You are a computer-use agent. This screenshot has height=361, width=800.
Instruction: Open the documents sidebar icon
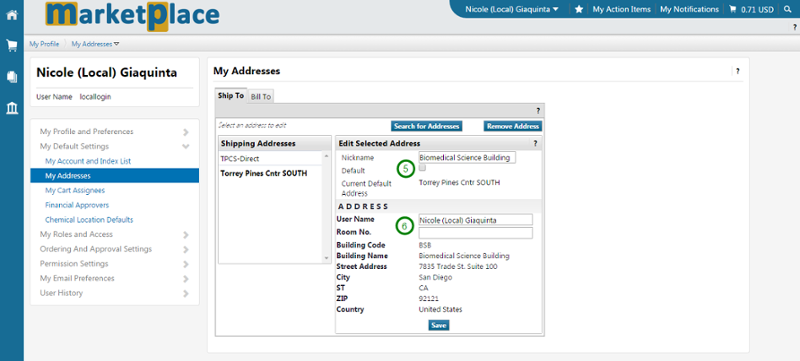coord(12,77)
